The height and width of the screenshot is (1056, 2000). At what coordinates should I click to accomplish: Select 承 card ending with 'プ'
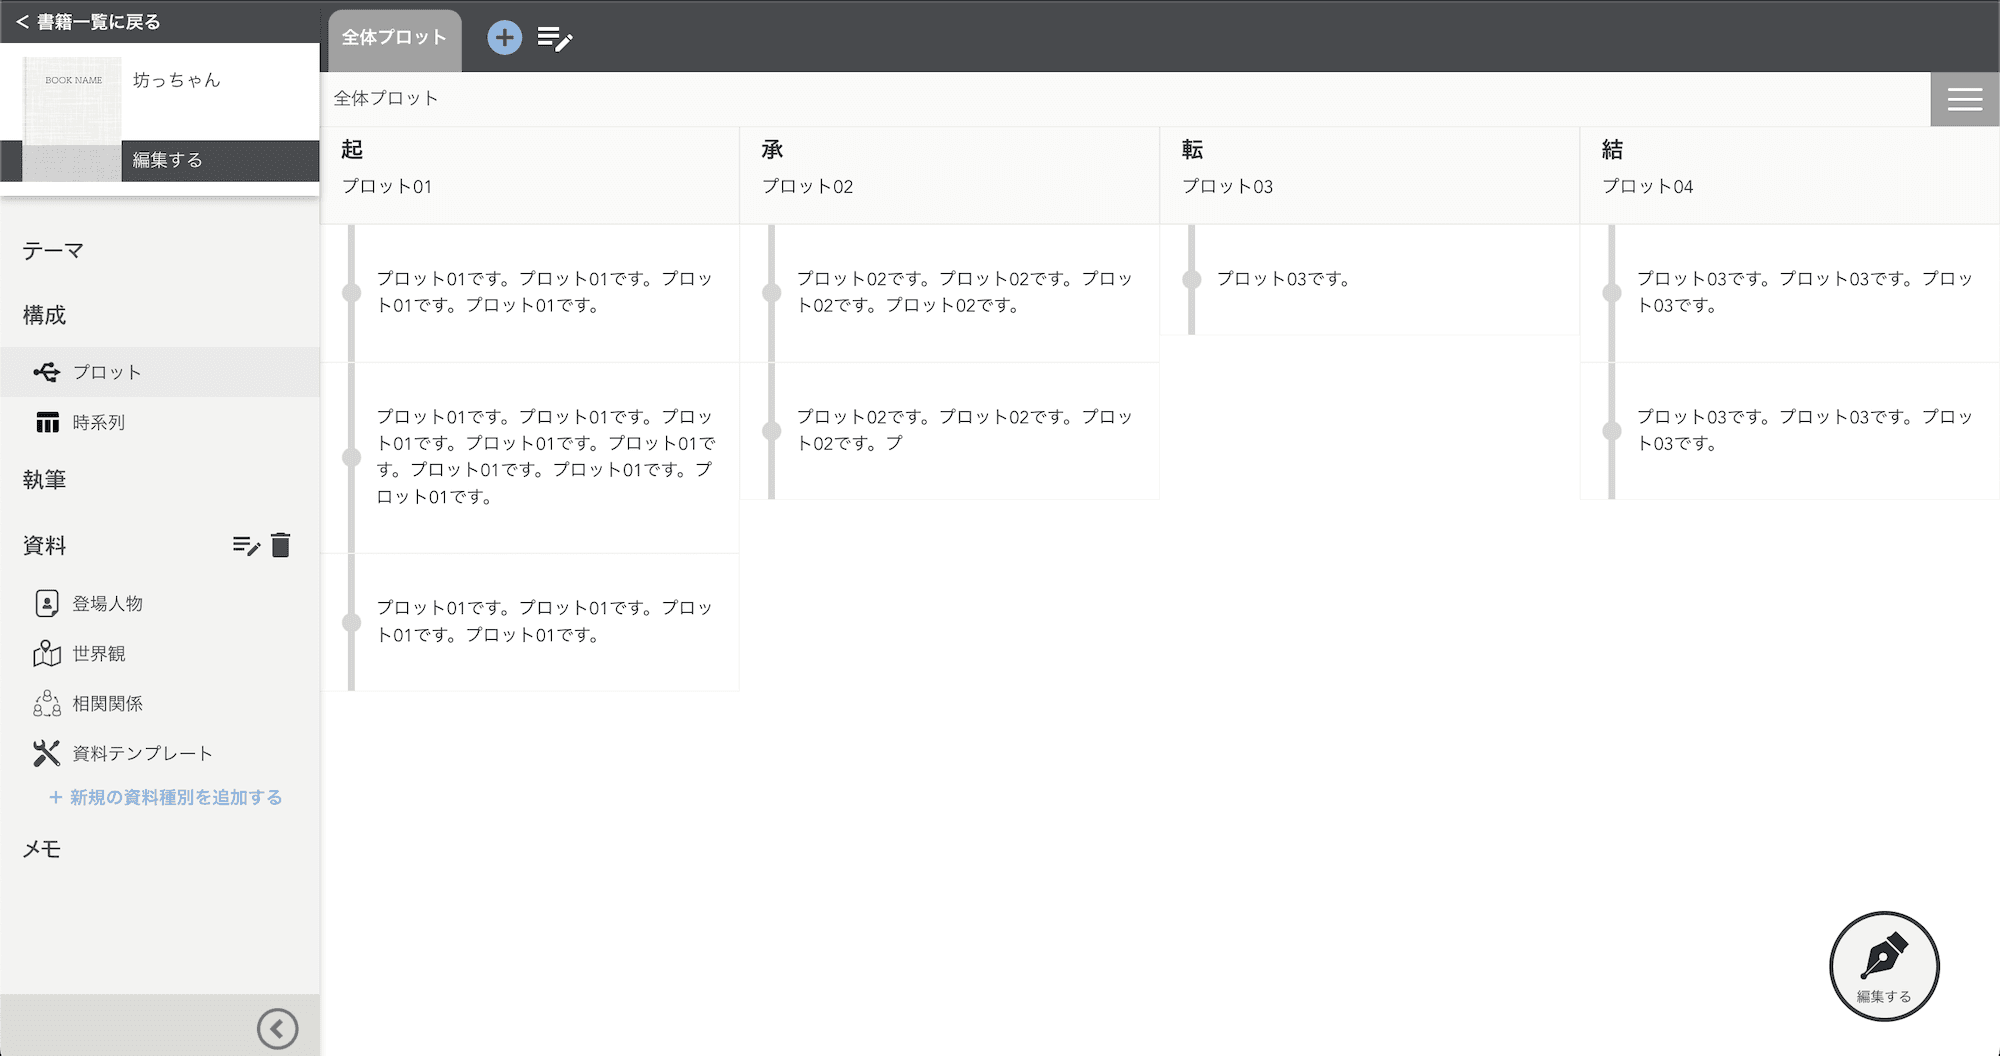[950, 431]
